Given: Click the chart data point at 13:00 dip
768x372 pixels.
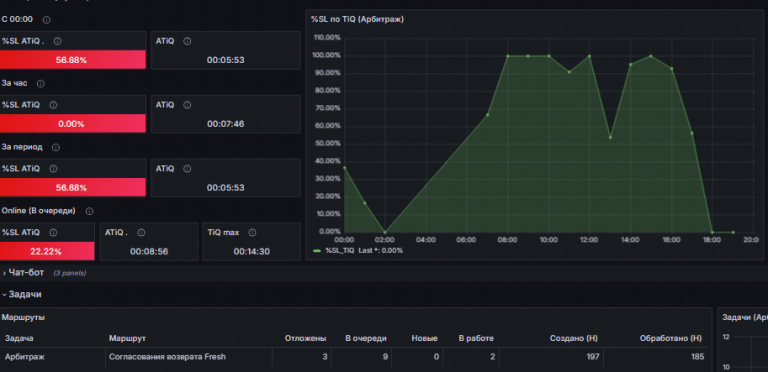Looking at the screenshot, I should click(610, 138).
